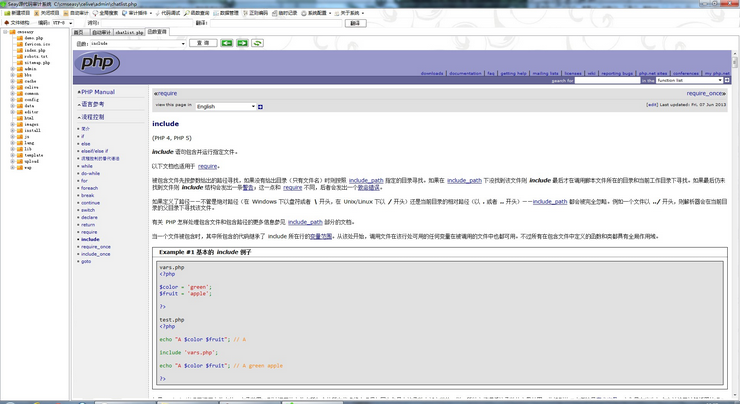Viewport: 740px width, 404px height.
Task: Click the 代码调试 toolbar item
Action: click(168, 13)
